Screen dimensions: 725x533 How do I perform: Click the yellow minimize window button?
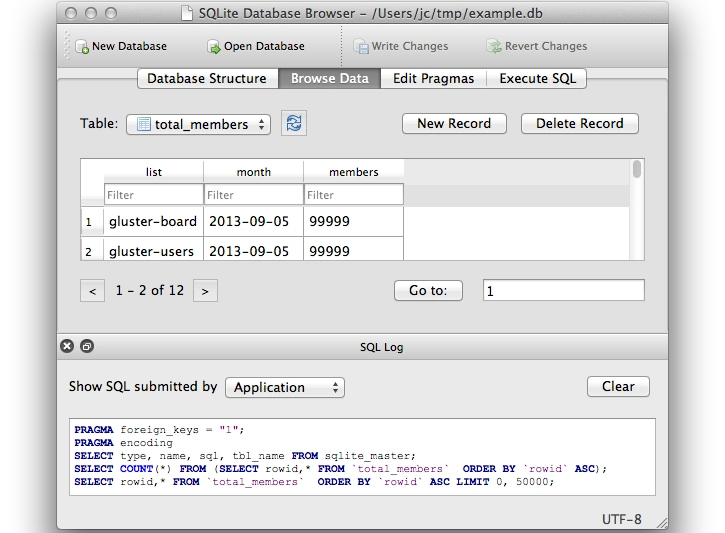coord(91,13)
